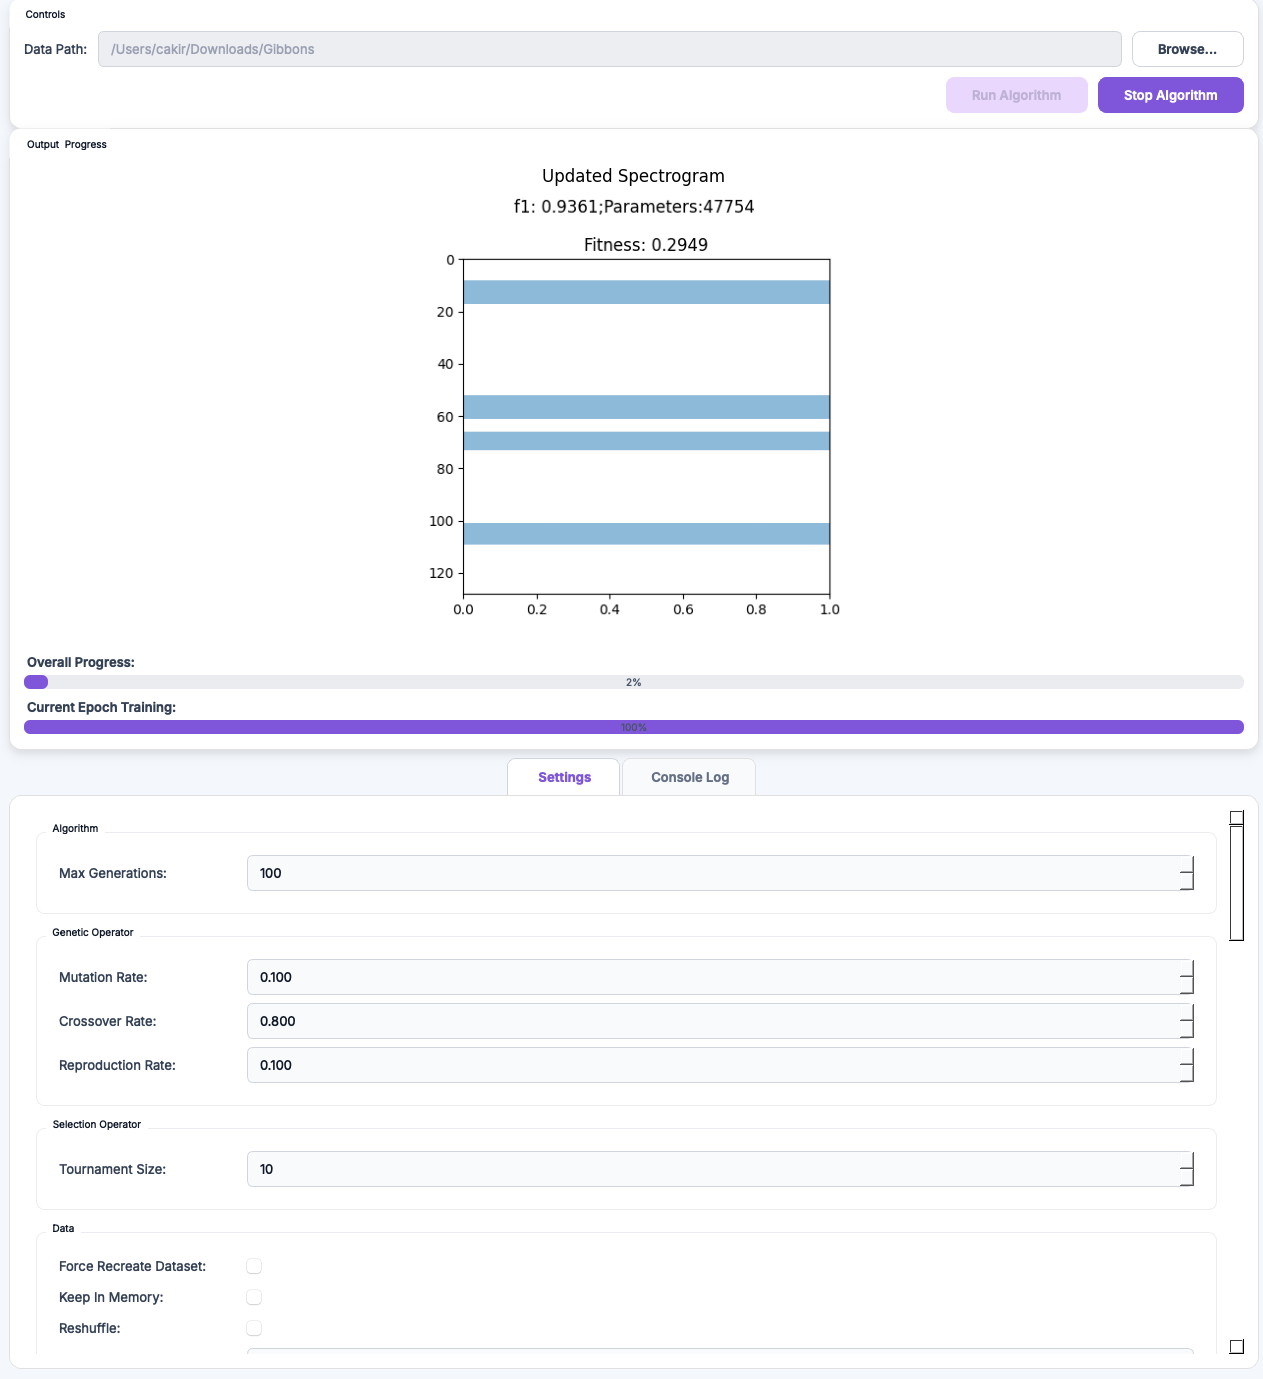Click the Stop Algorithm button

point(1171,95)
